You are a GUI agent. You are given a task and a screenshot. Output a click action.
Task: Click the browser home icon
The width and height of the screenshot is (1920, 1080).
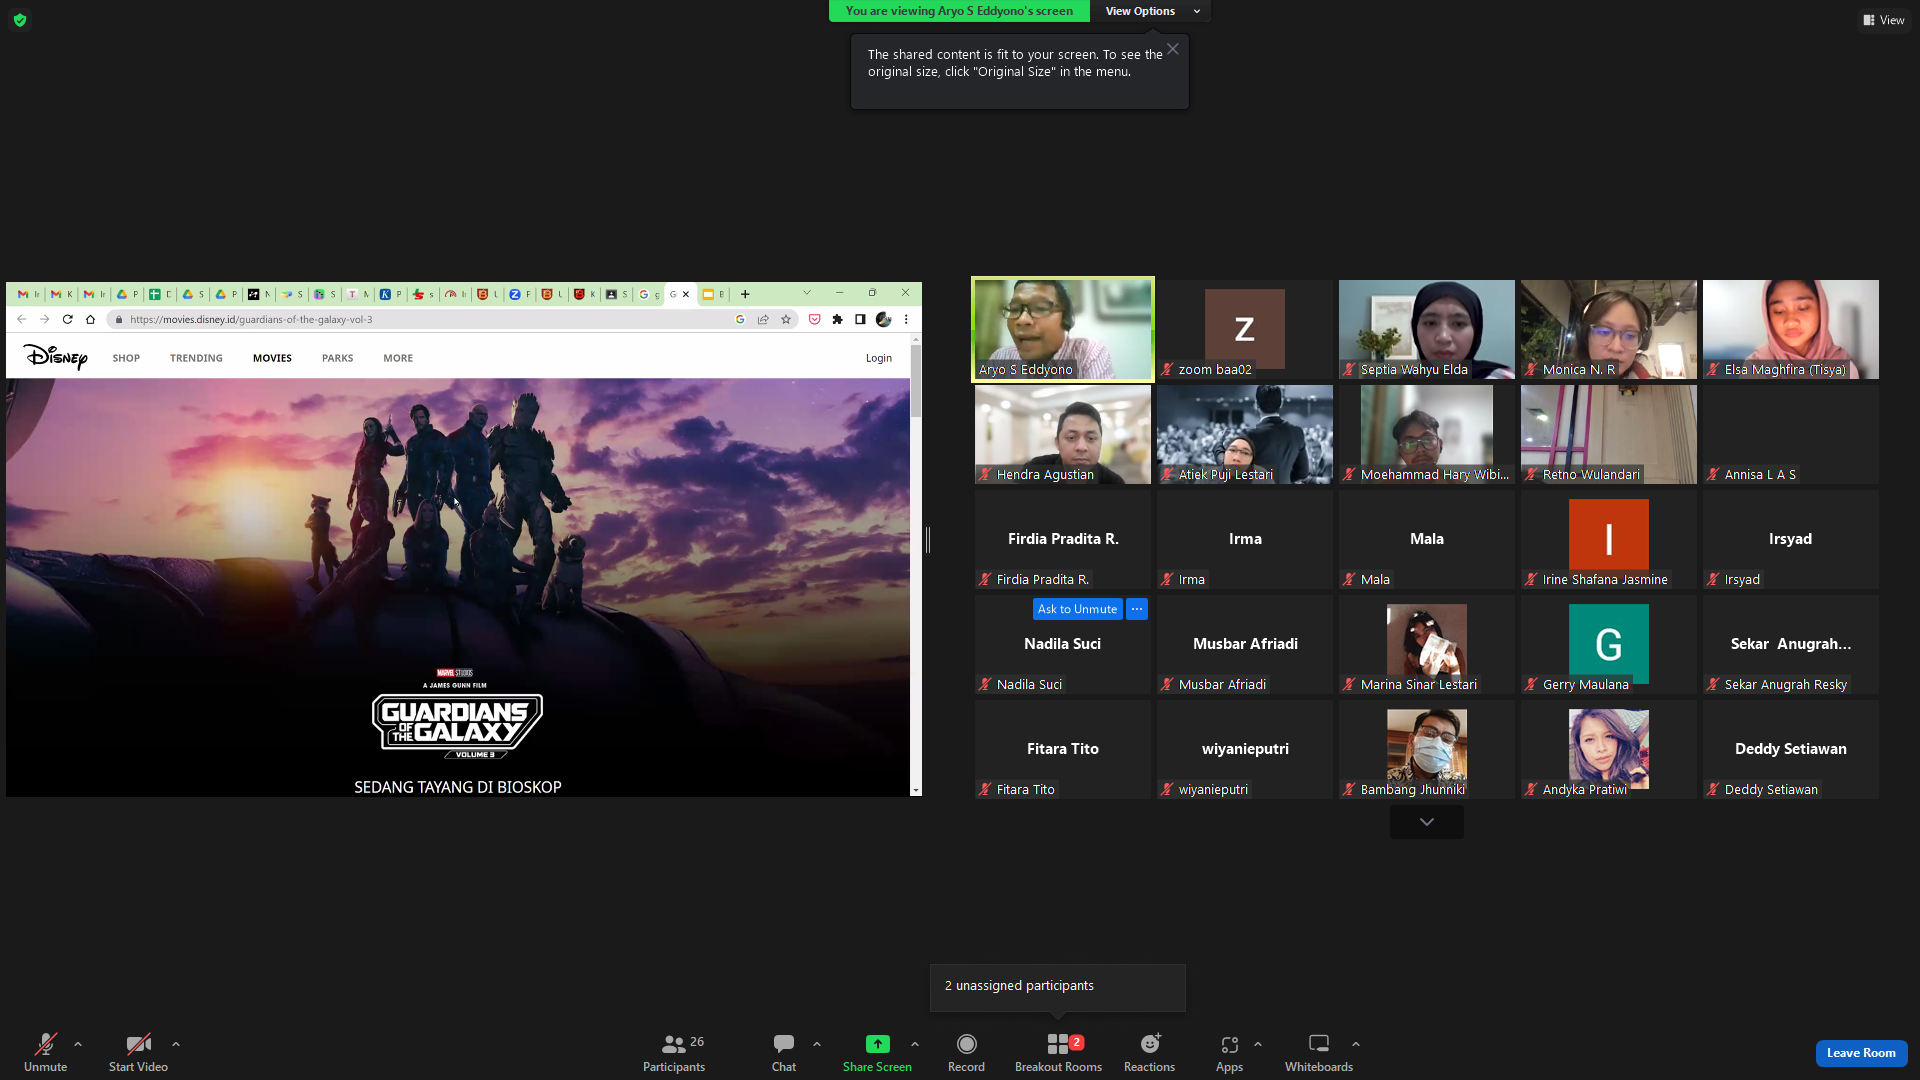(90, 319)
